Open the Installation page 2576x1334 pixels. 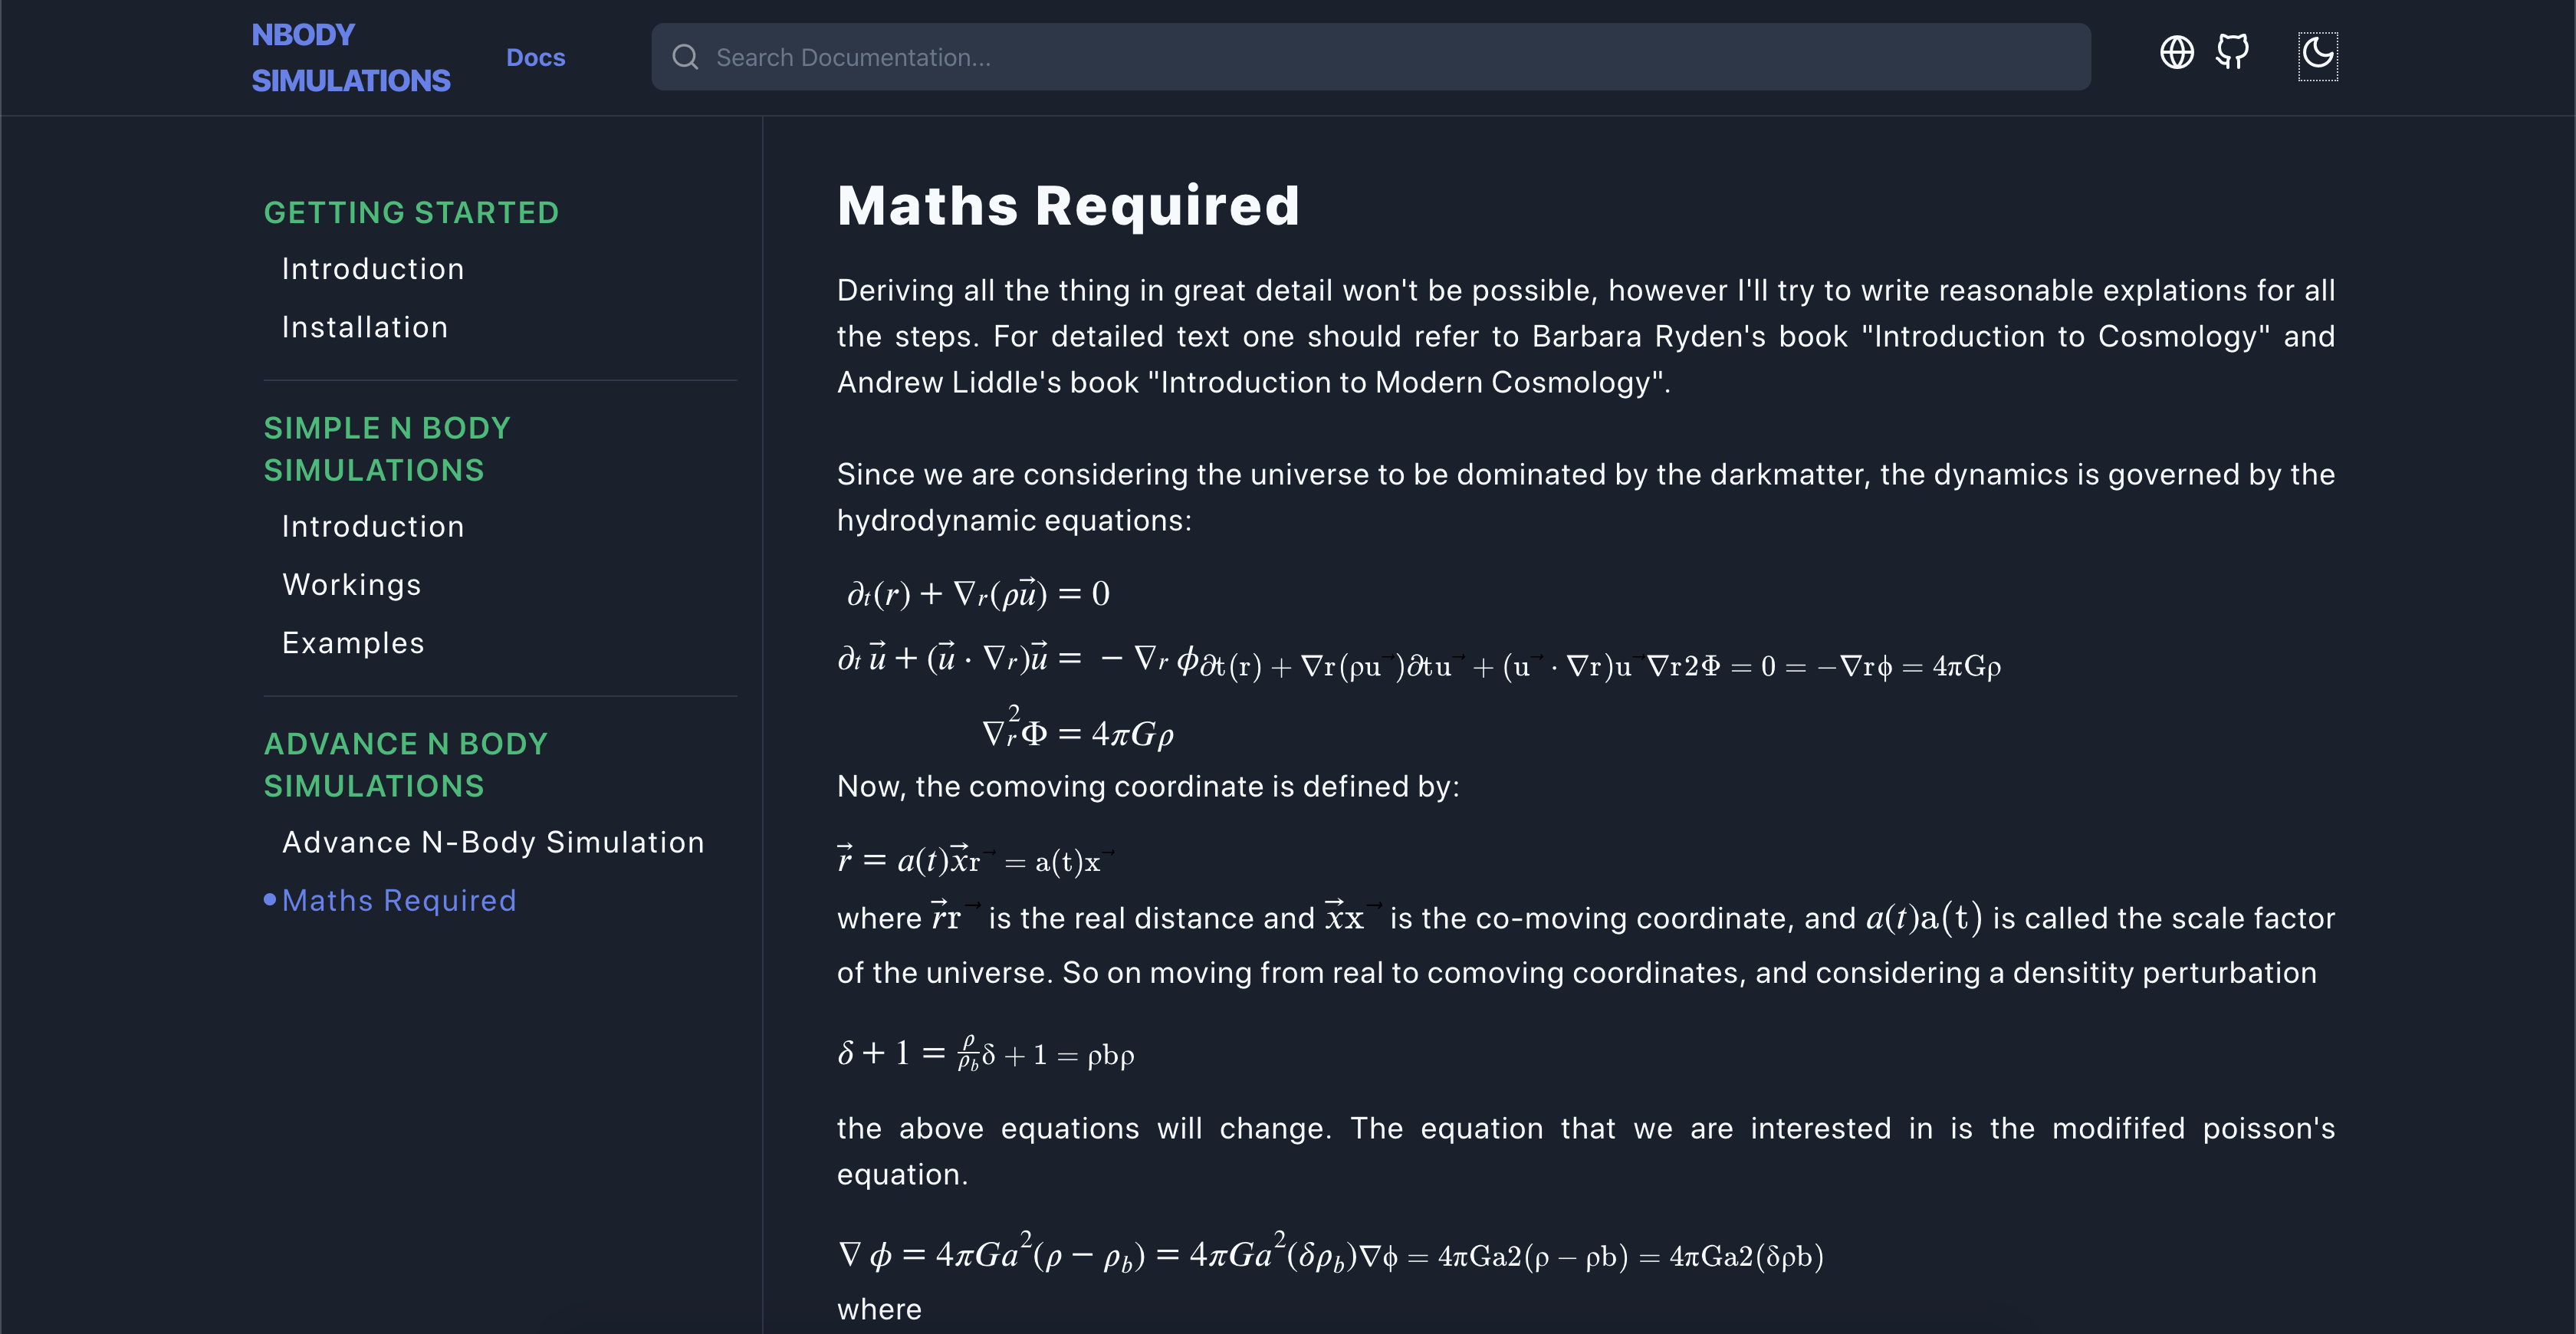(x=365, y=327)
